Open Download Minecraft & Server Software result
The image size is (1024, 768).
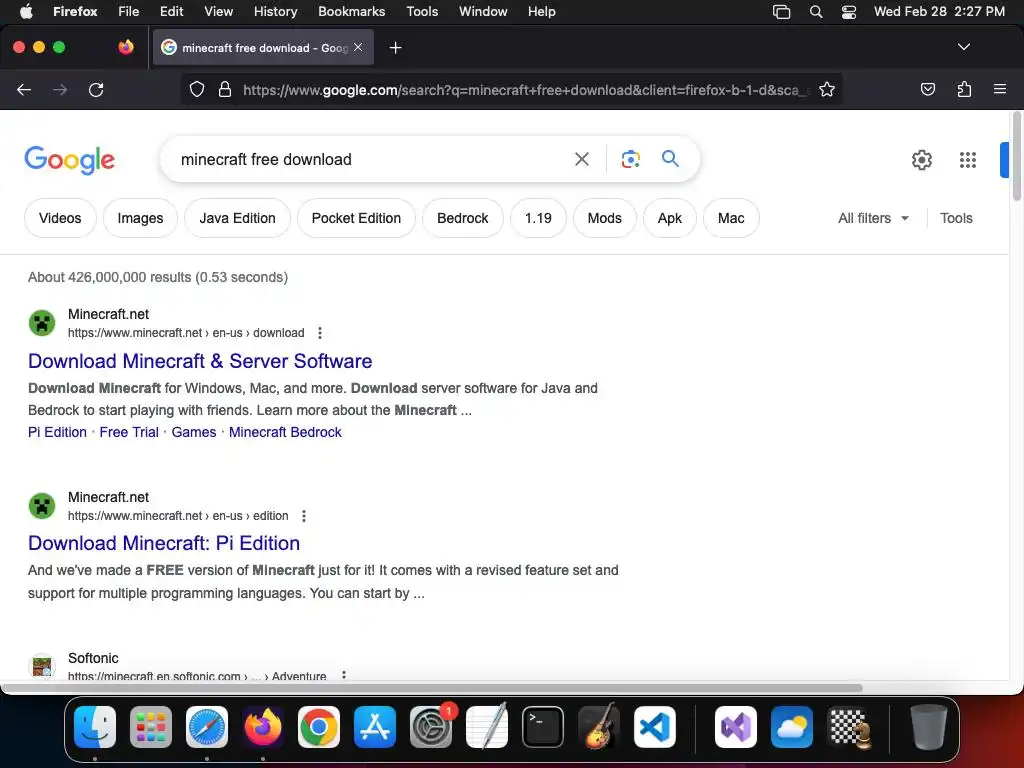point(200,361)
